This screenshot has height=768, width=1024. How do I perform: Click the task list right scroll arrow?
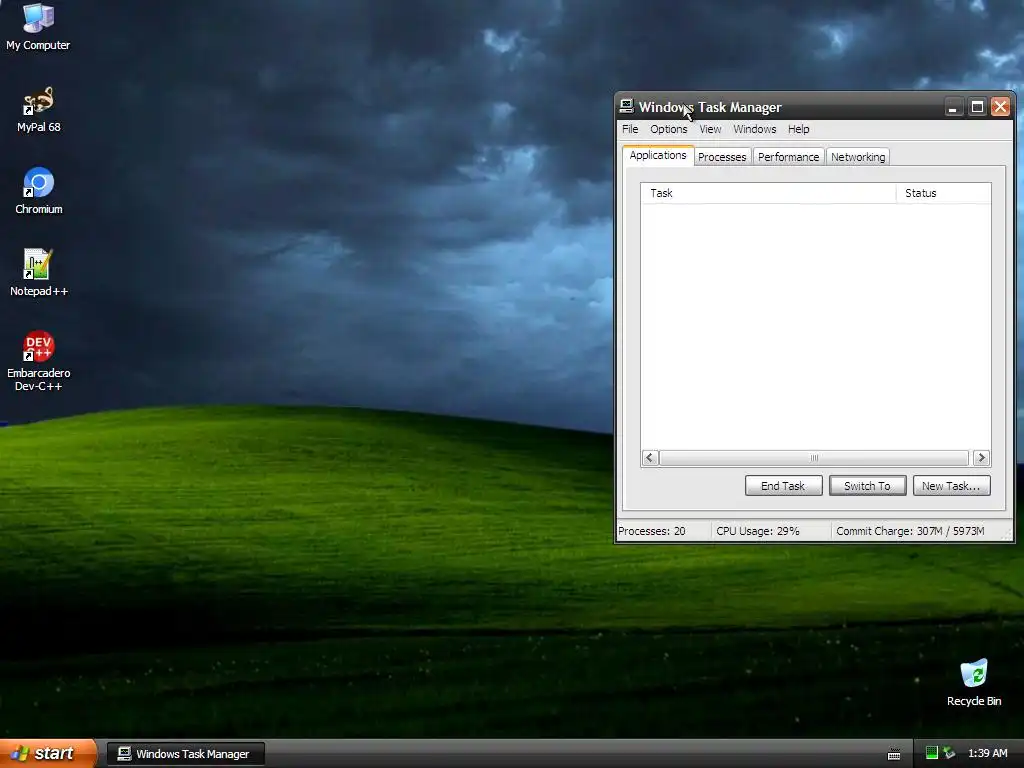(x=981, y=458)
